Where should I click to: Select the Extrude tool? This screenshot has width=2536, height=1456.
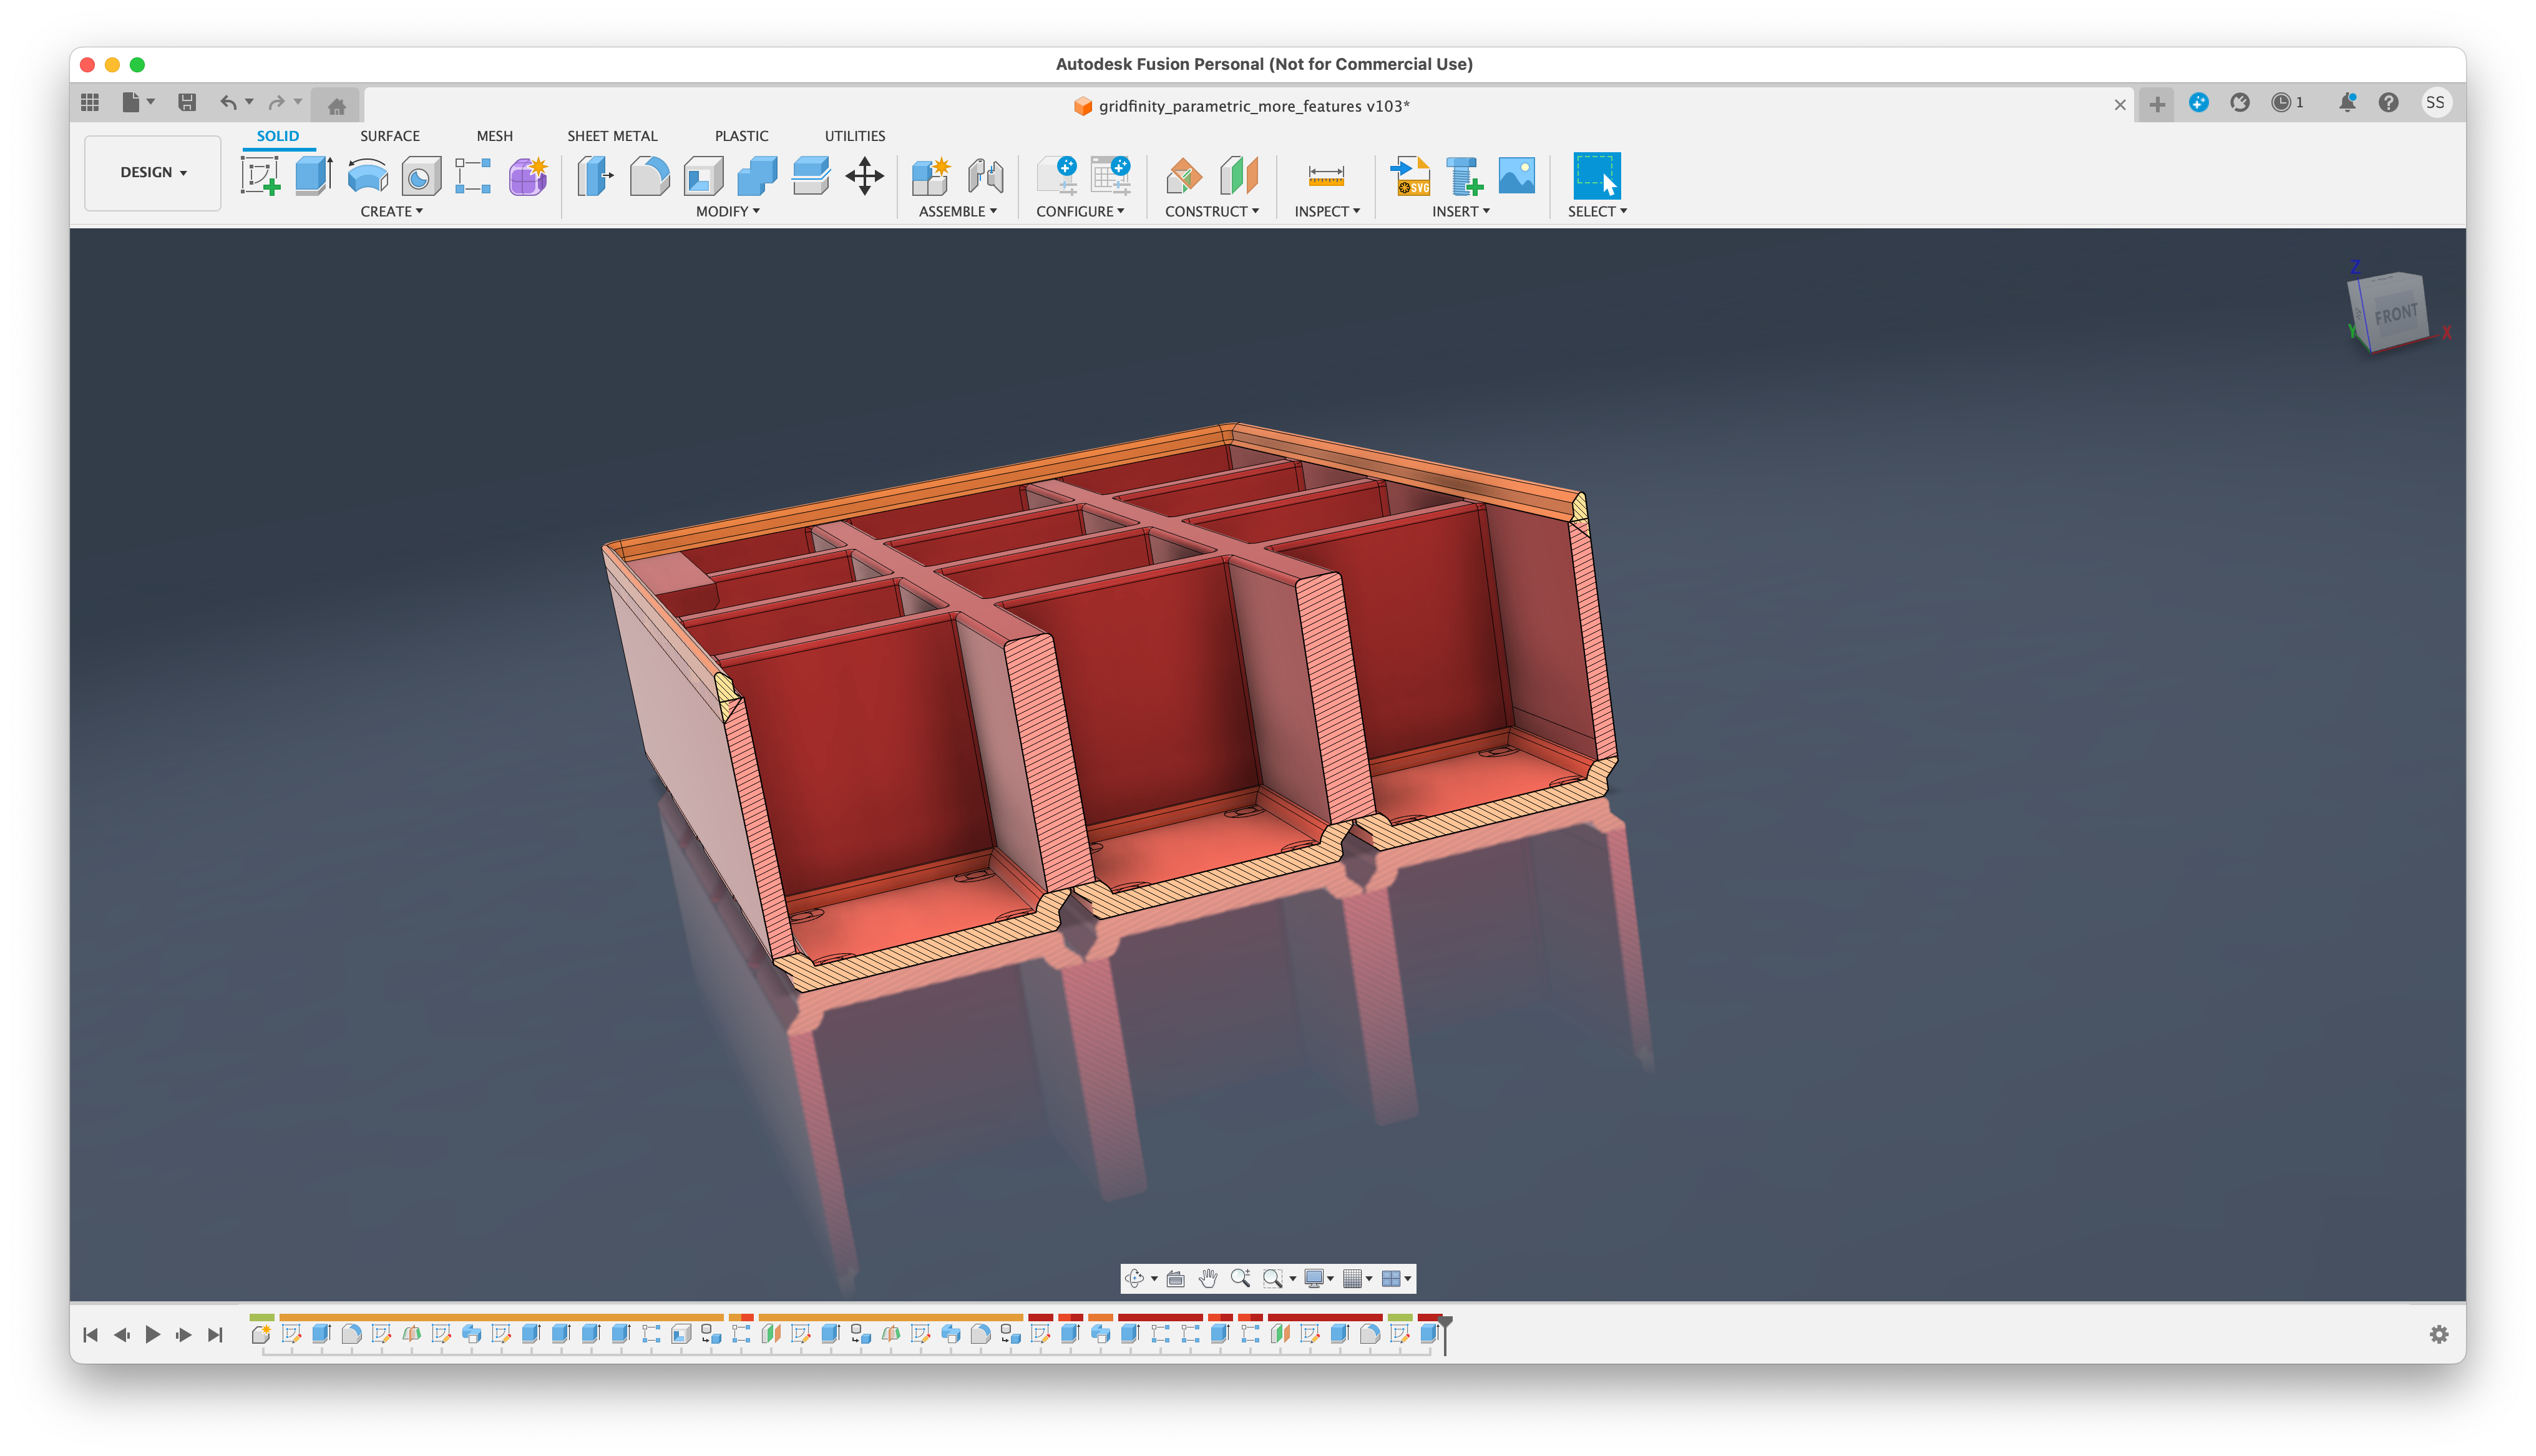pos(314,176)
